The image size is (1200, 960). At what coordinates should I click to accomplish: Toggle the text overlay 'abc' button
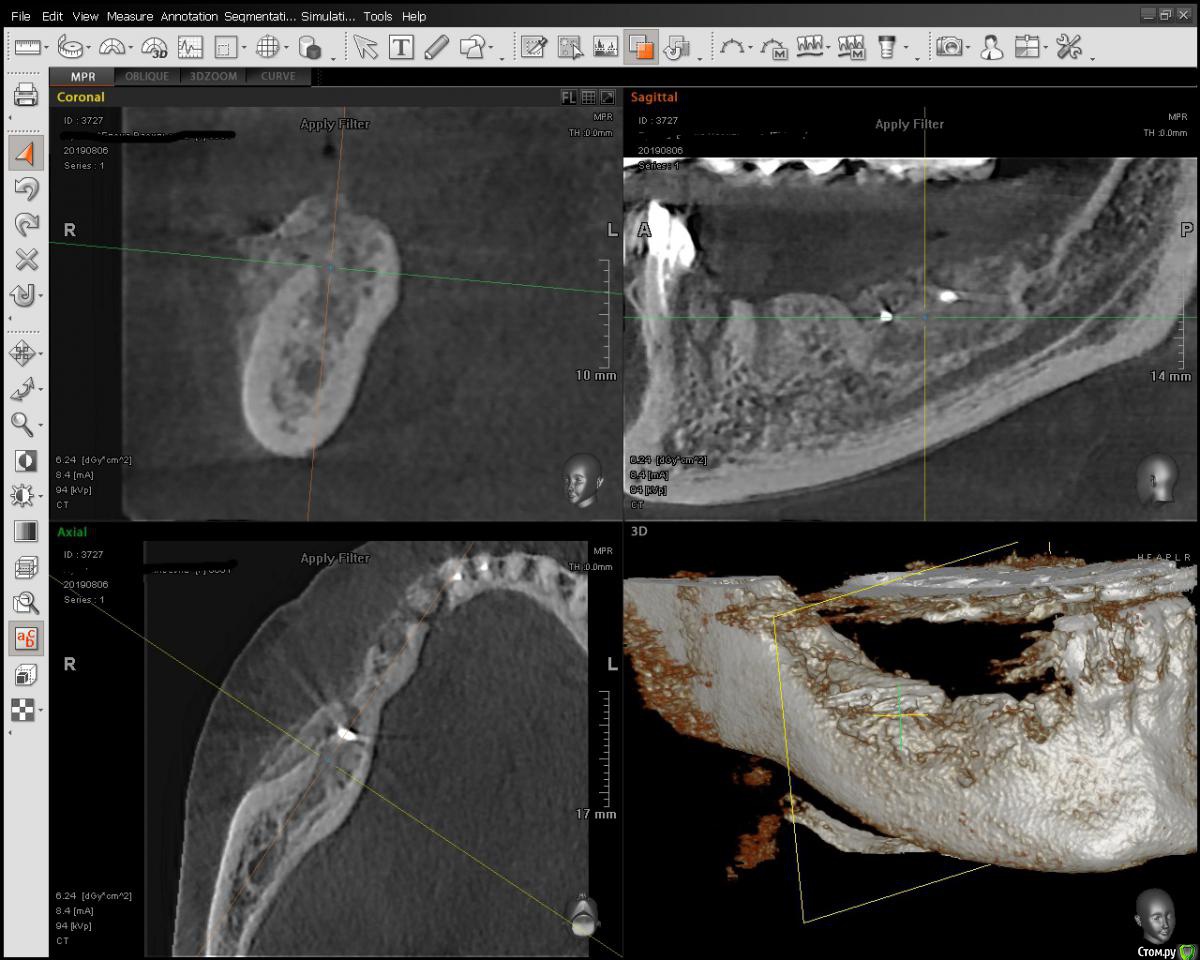click(26, 639)
